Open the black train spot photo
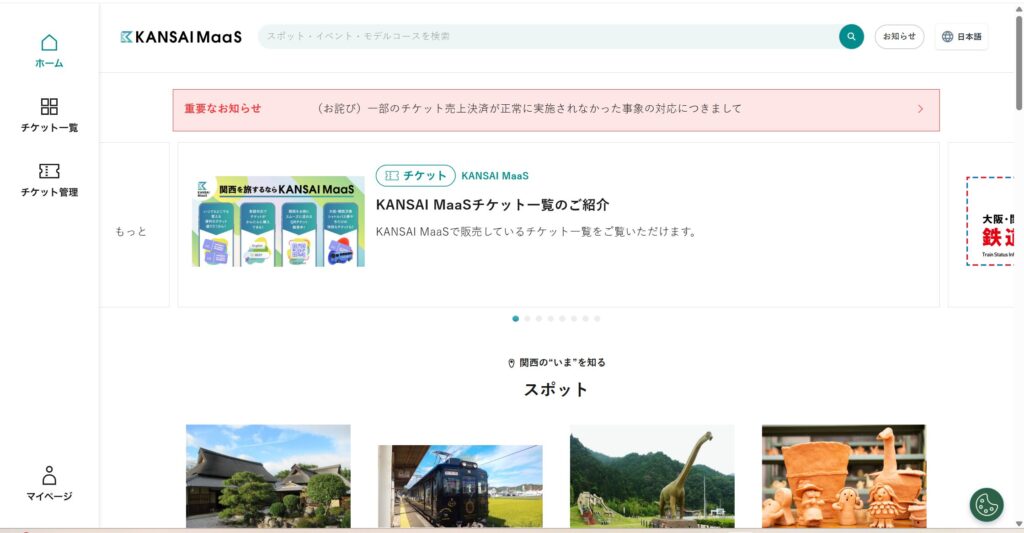The width and height of the screenshot is (1024, 533). pyautogui.click(x=460, y=486)
